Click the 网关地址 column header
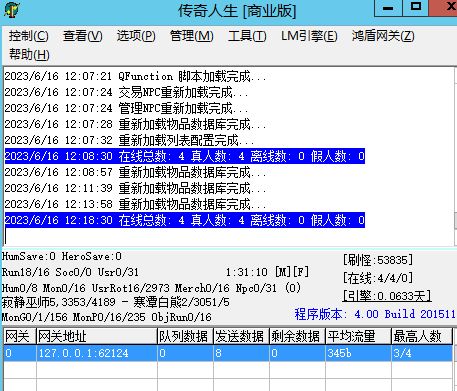 [97, 336]
